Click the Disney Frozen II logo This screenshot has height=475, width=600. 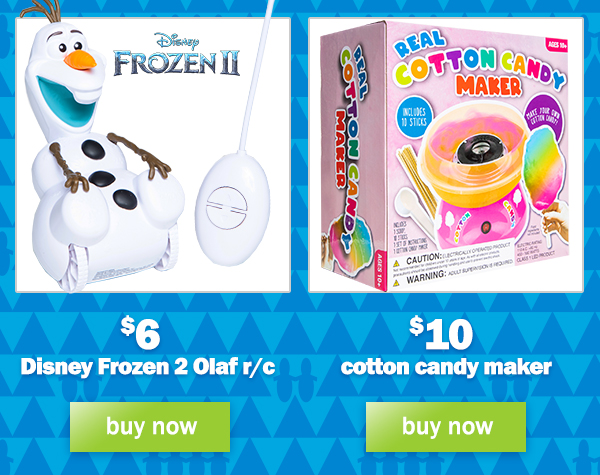click(176, 55)
